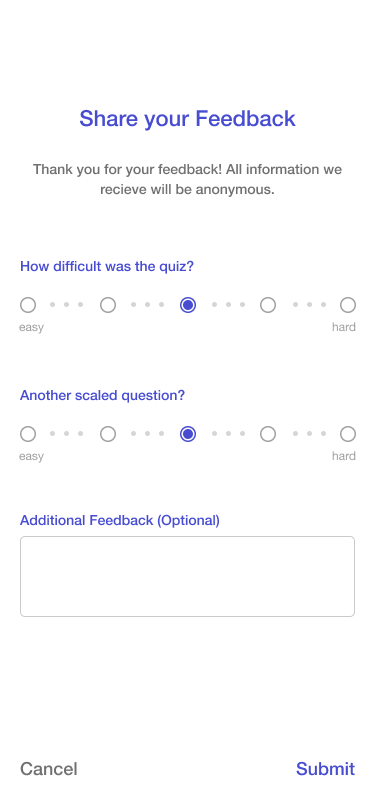Viewport: 375px width, 812px height.
Task: Select the easiest option for quiz difficulty
Action: 28,305
